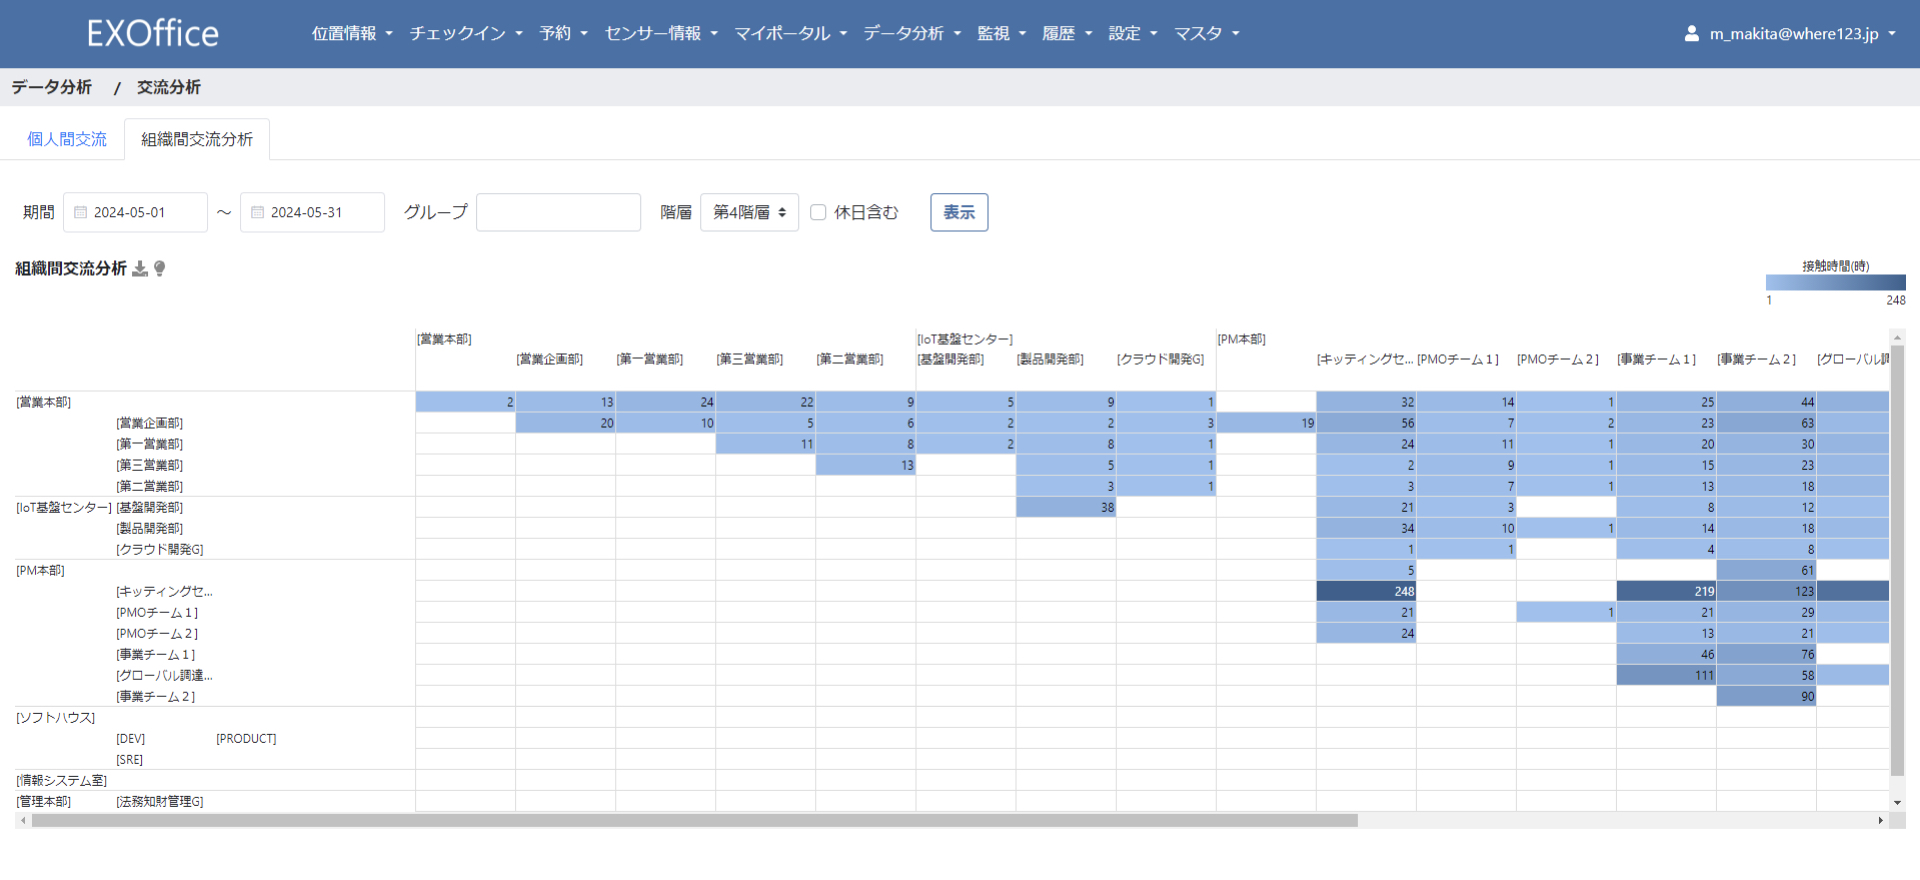Click right arrow of horizontal scrollbar
Viewport: 1920px width, 880px height.
pos(1880,821)
